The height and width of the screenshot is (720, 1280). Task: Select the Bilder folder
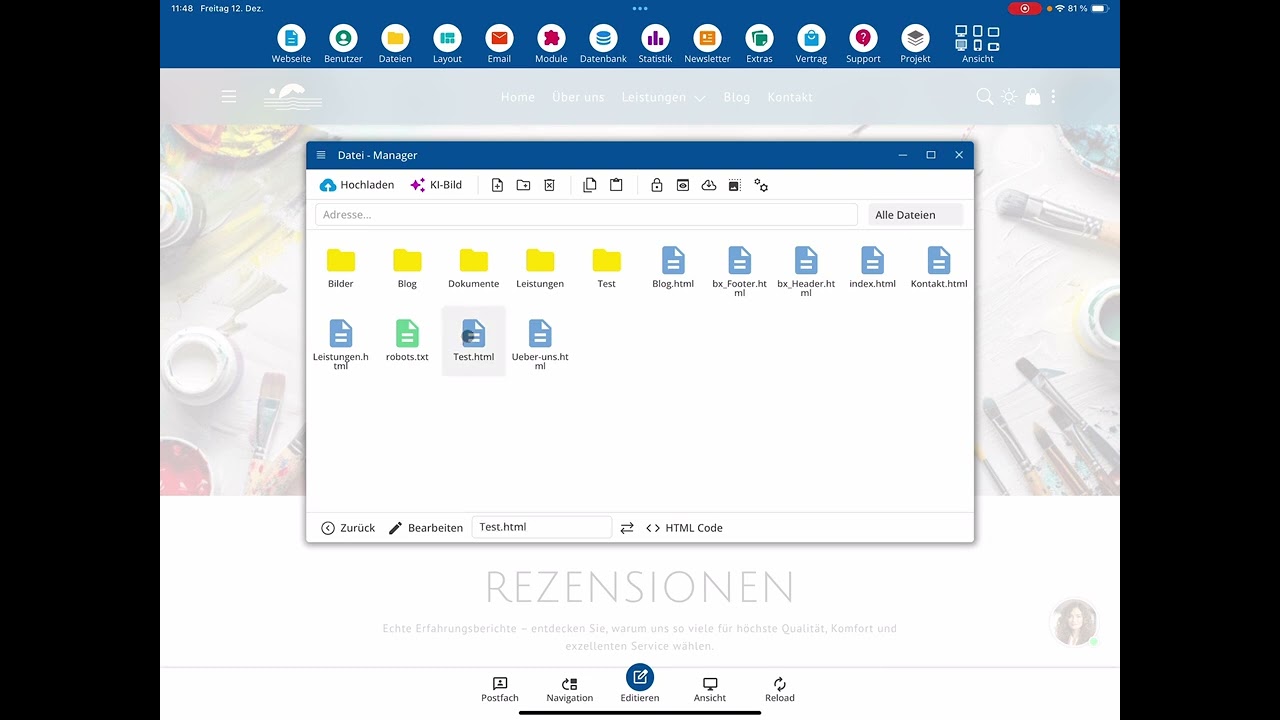pyautogui.click(x=341, y=268)
